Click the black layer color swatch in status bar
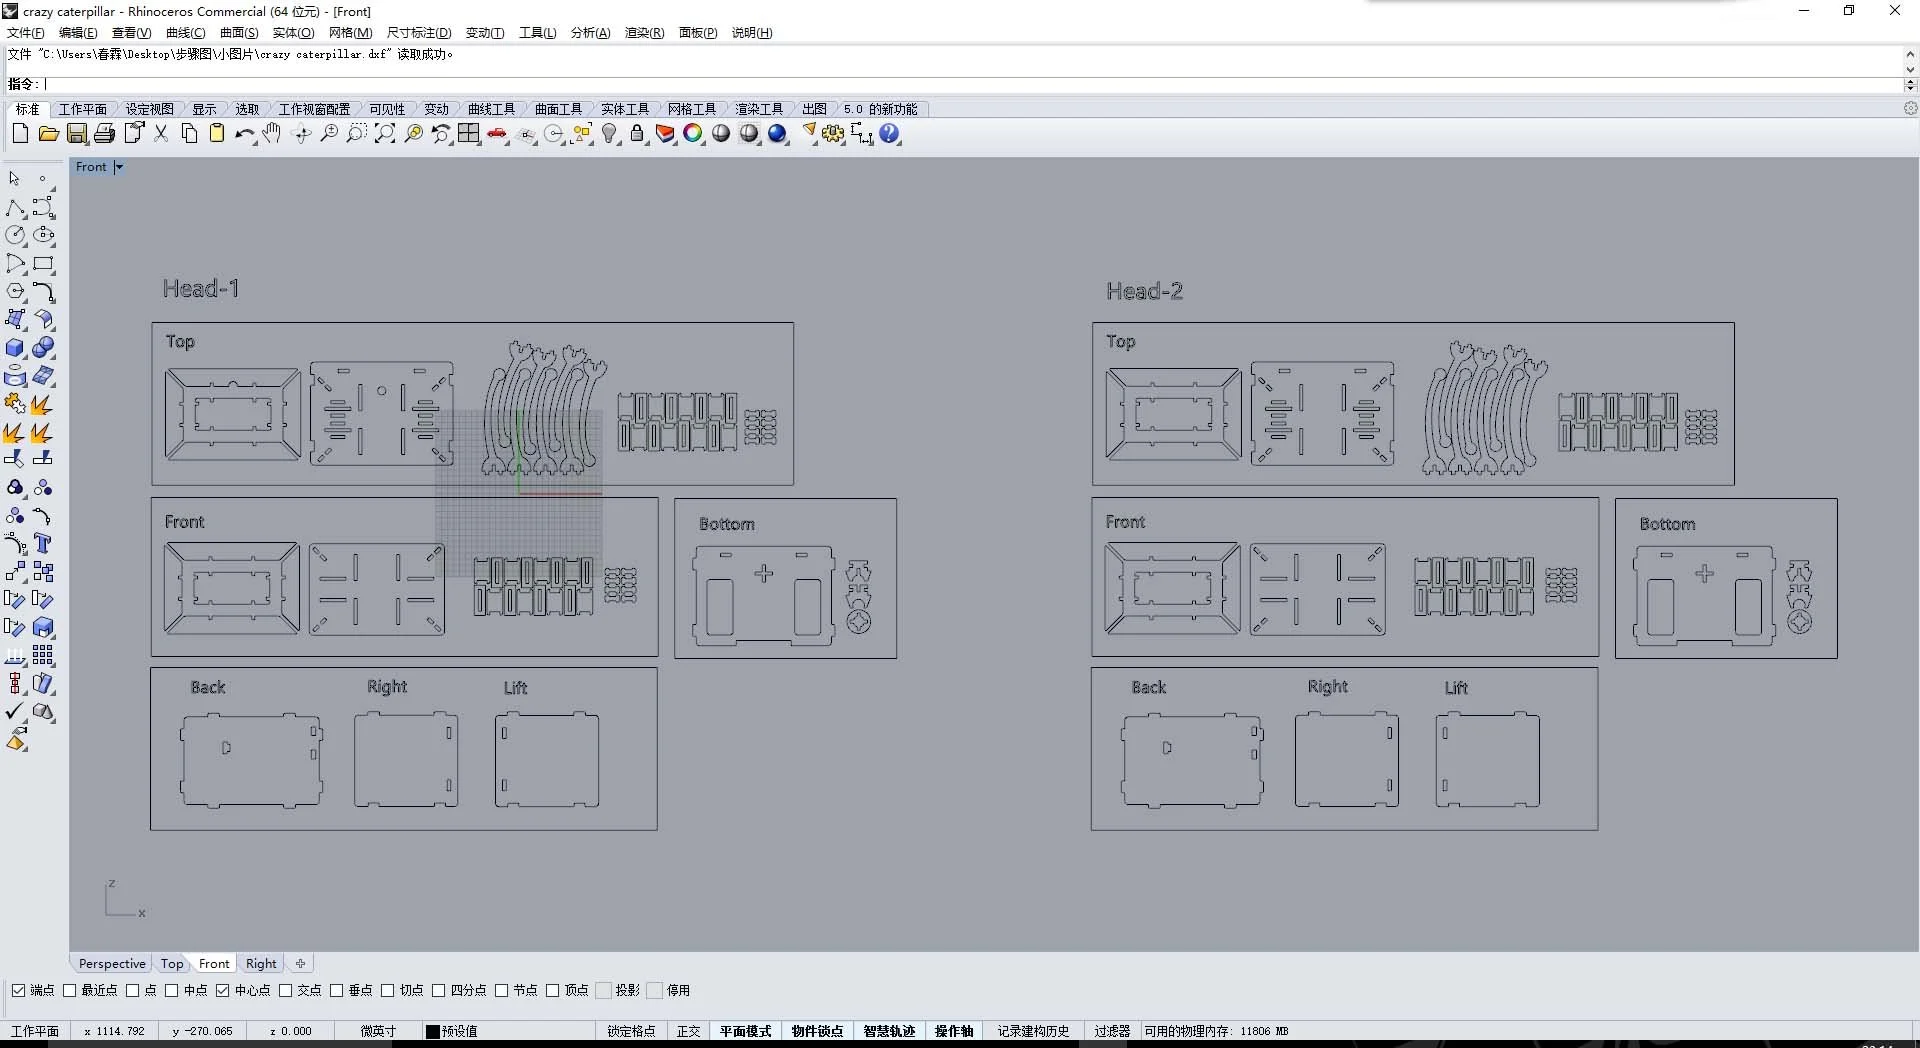Screen dimensions: 1920x1048 (433, 1031)
